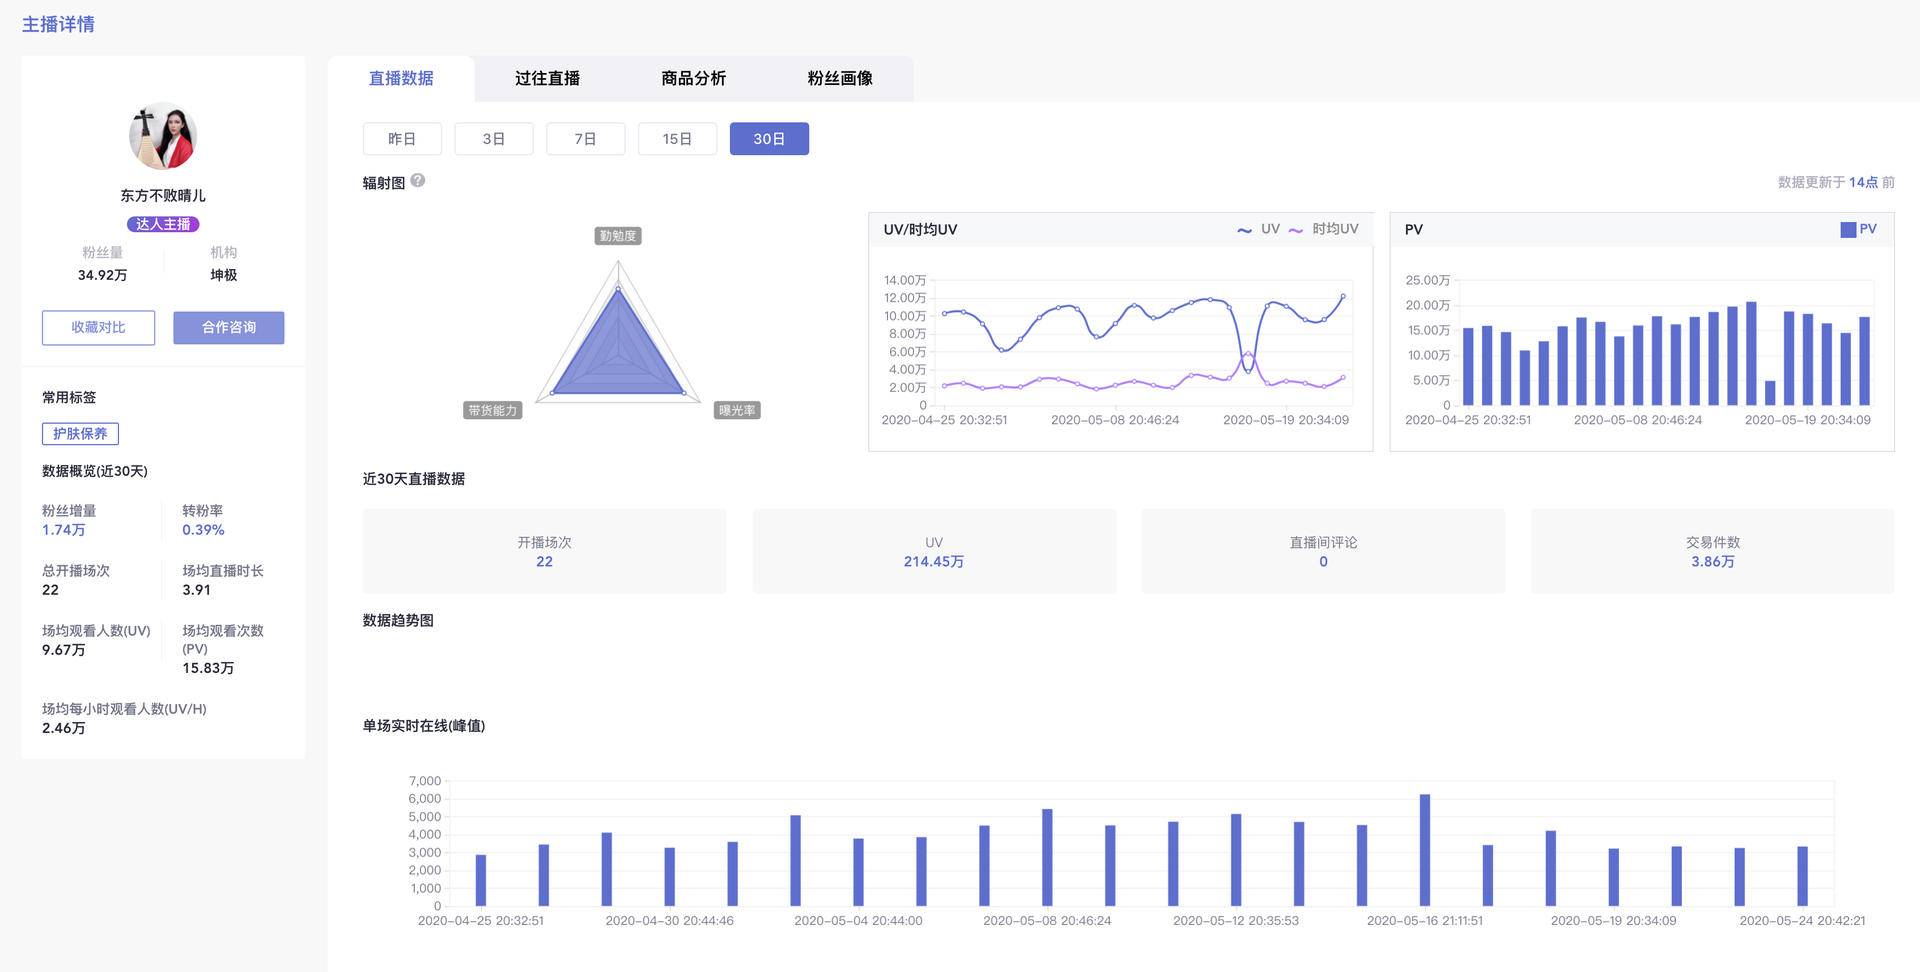Image resolution: width=1920 pixels, height=972 pixels.
Task: Select the 昨日 time range
Action: coord(402,139)
